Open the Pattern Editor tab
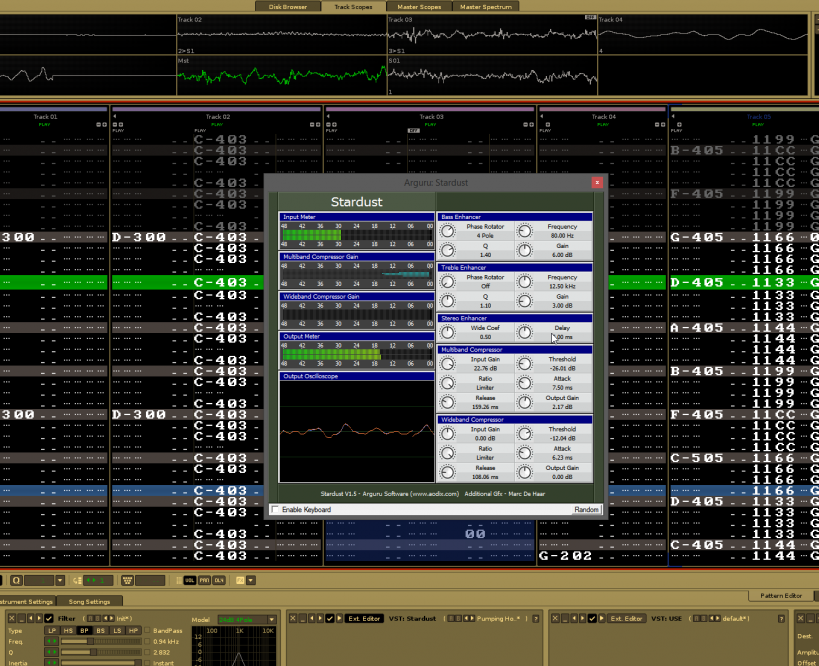Screen dimensions: 819x666 [x=781, y=595]
